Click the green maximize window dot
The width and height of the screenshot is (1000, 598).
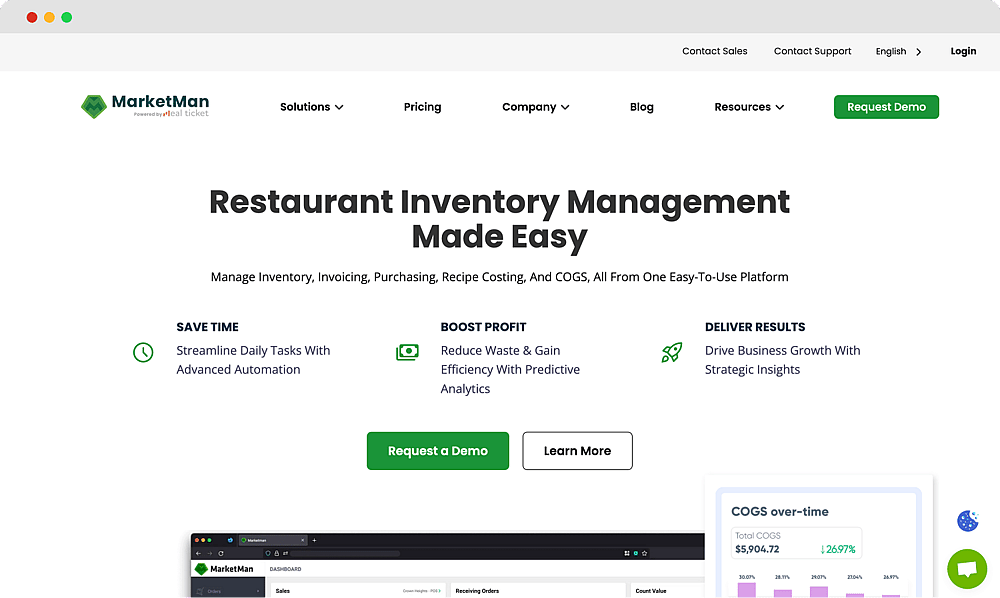tap(66, 17)
